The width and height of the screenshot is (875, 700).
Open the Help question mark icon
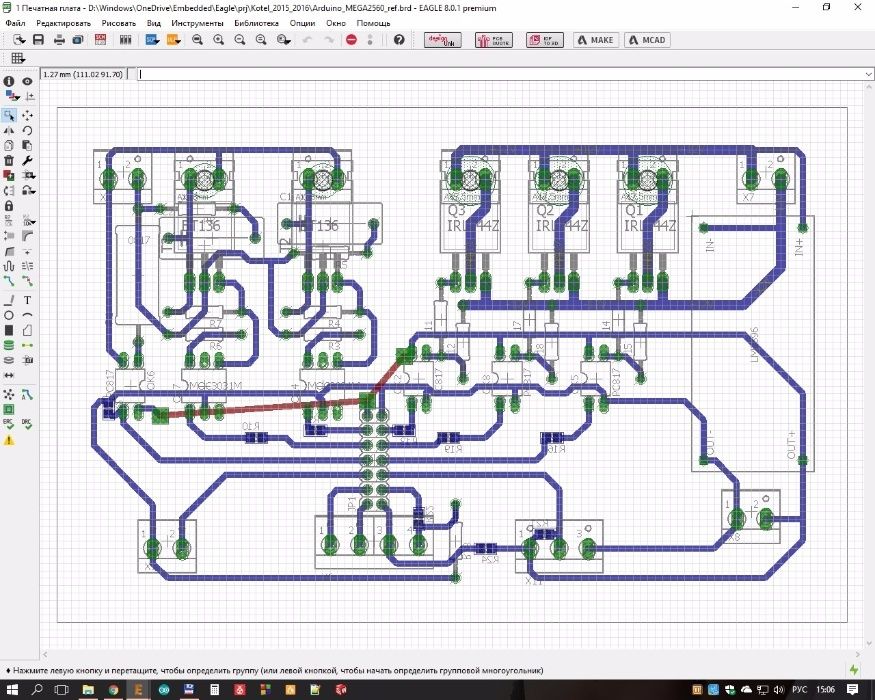pos(399,40)
